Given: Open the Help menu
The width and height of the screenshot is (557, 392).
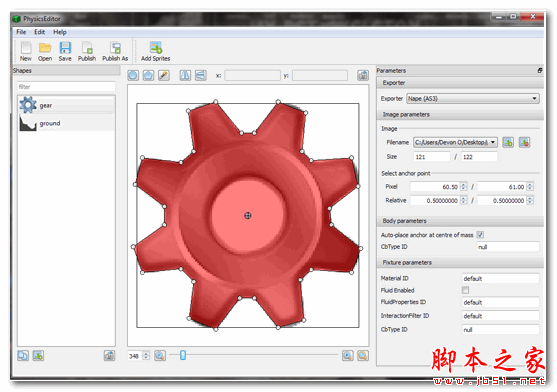Looking at the screenshot, I should point(60,32).
